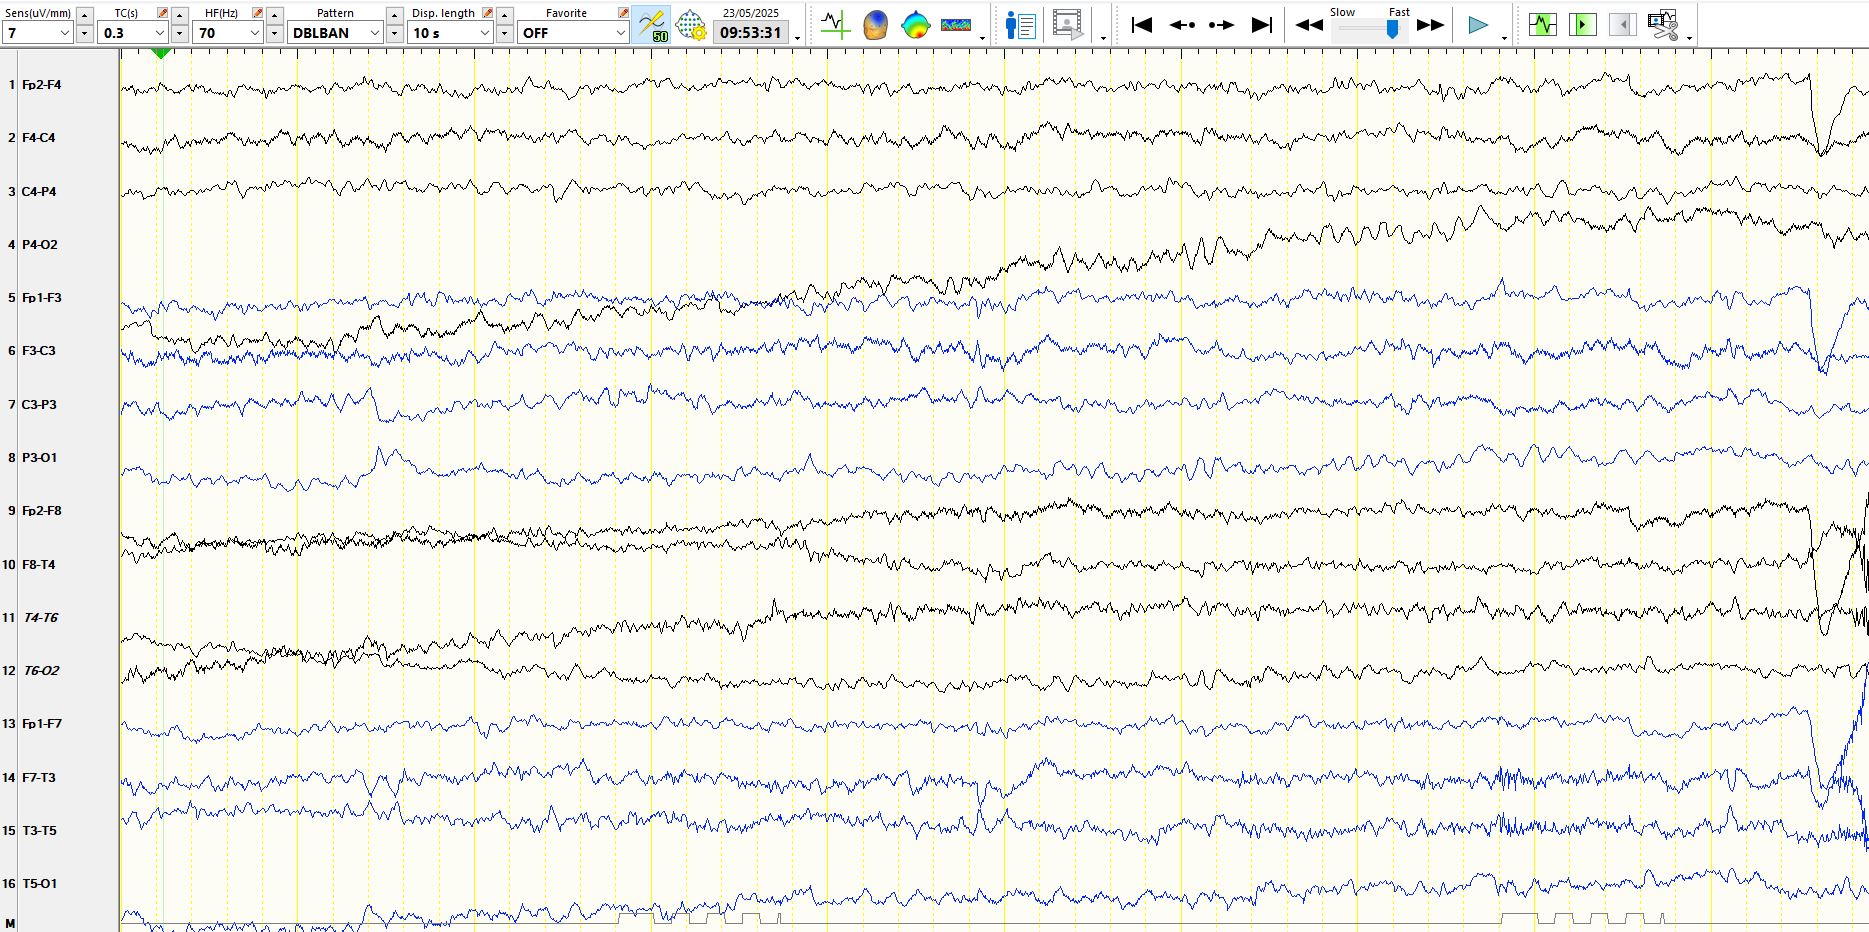Step Pattern selection down
The width and height of the screenshot is (1869, 932).
pyautogui.click(x=395, y=33)
